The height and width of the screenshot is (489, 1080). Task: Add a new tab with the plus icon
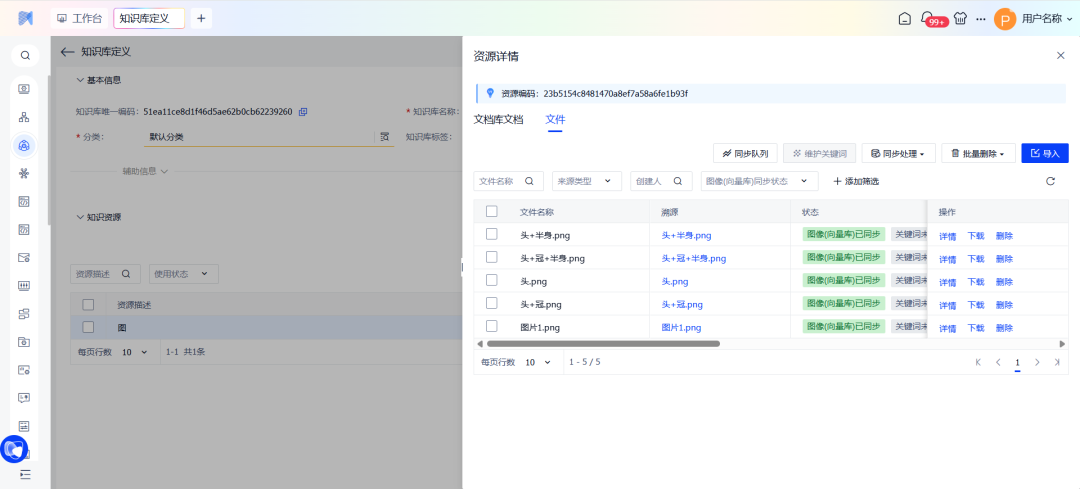tap(201, 19)
